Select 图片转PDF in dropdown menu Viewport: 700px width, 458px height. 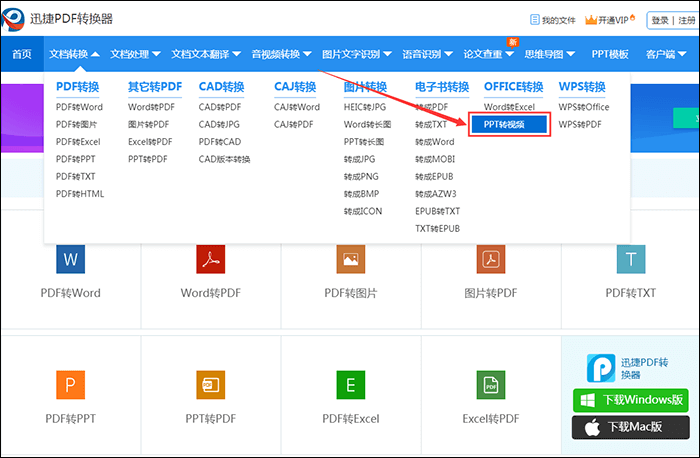point(149,125)
